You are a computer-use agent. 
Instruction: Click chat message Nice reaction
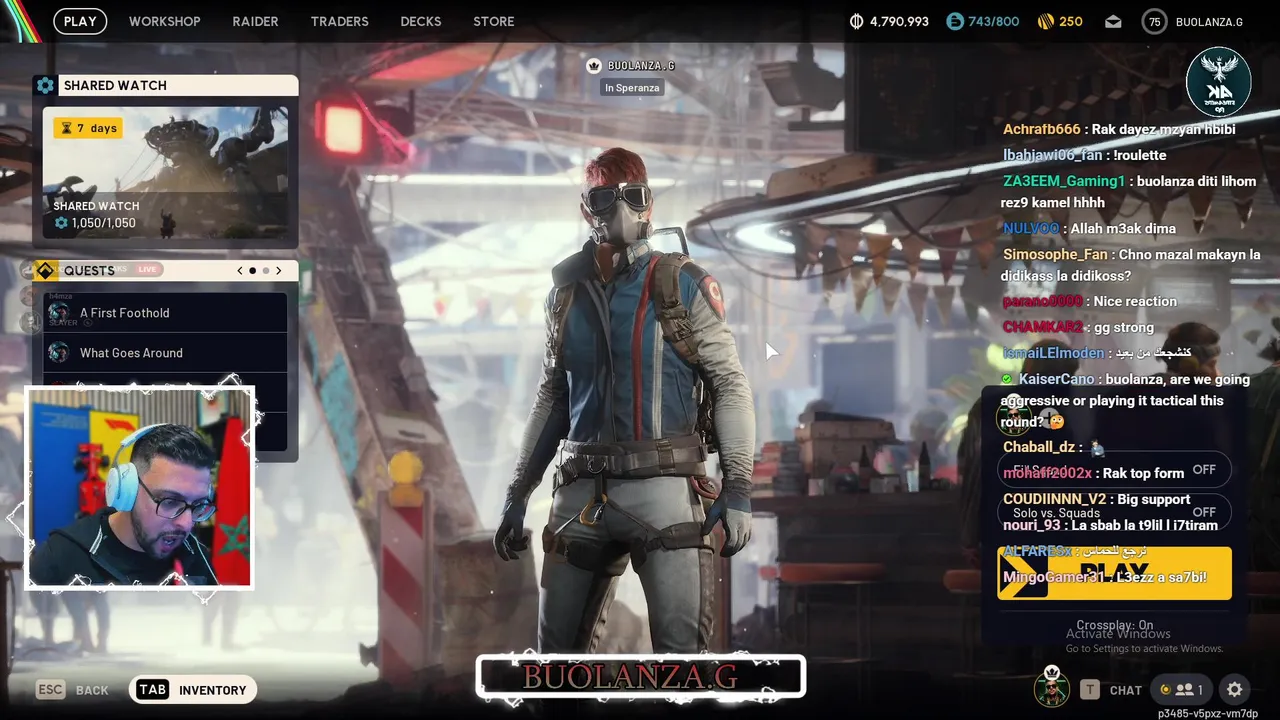point(1135,301)
